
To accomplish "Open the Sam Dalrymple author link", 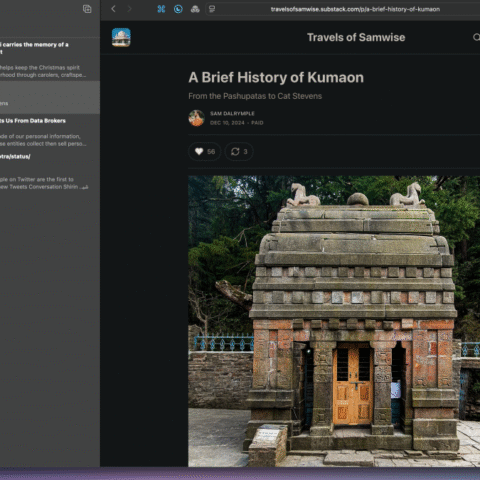I will click(x=232, y=114).
